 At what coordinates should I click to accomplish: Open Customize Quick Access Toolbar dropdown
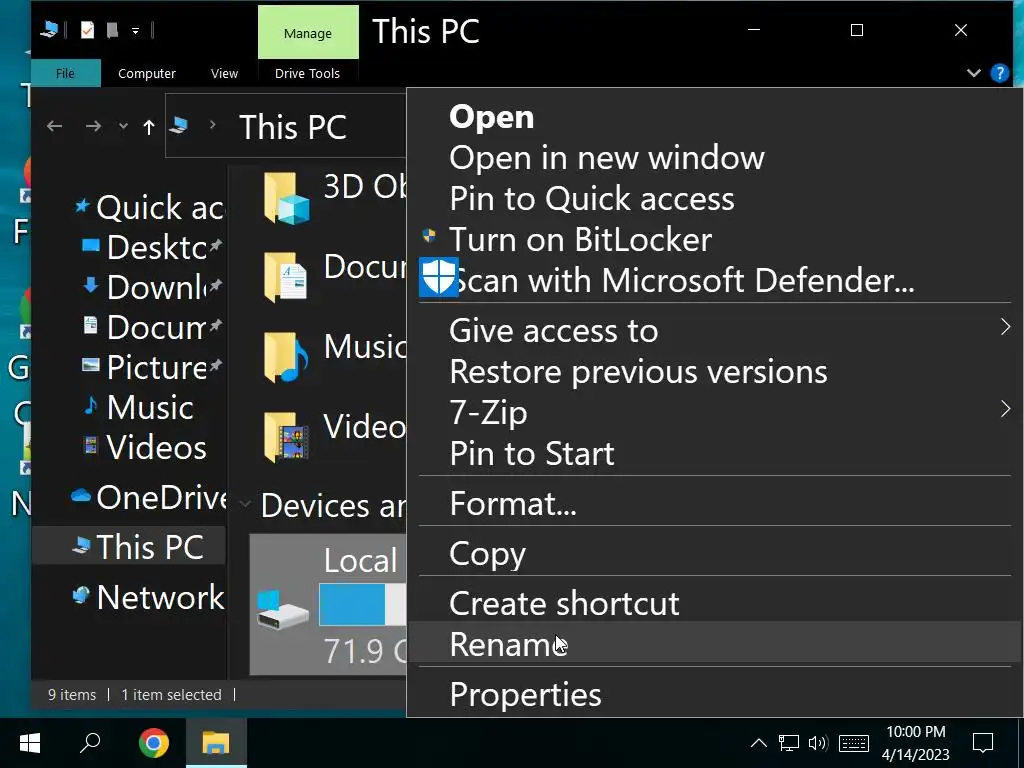point(135,31)
